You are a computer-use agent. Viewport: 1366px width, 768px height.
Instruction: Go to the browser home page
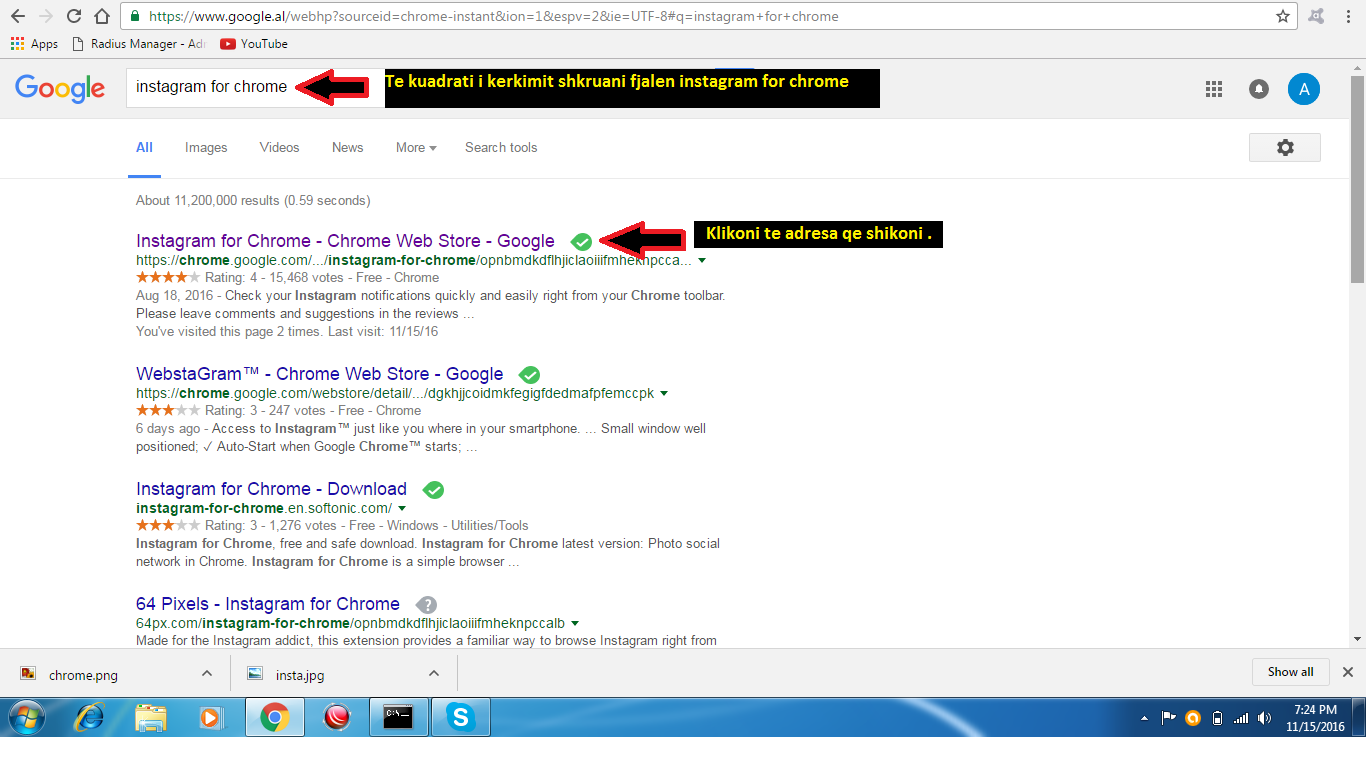pos(101,16)
